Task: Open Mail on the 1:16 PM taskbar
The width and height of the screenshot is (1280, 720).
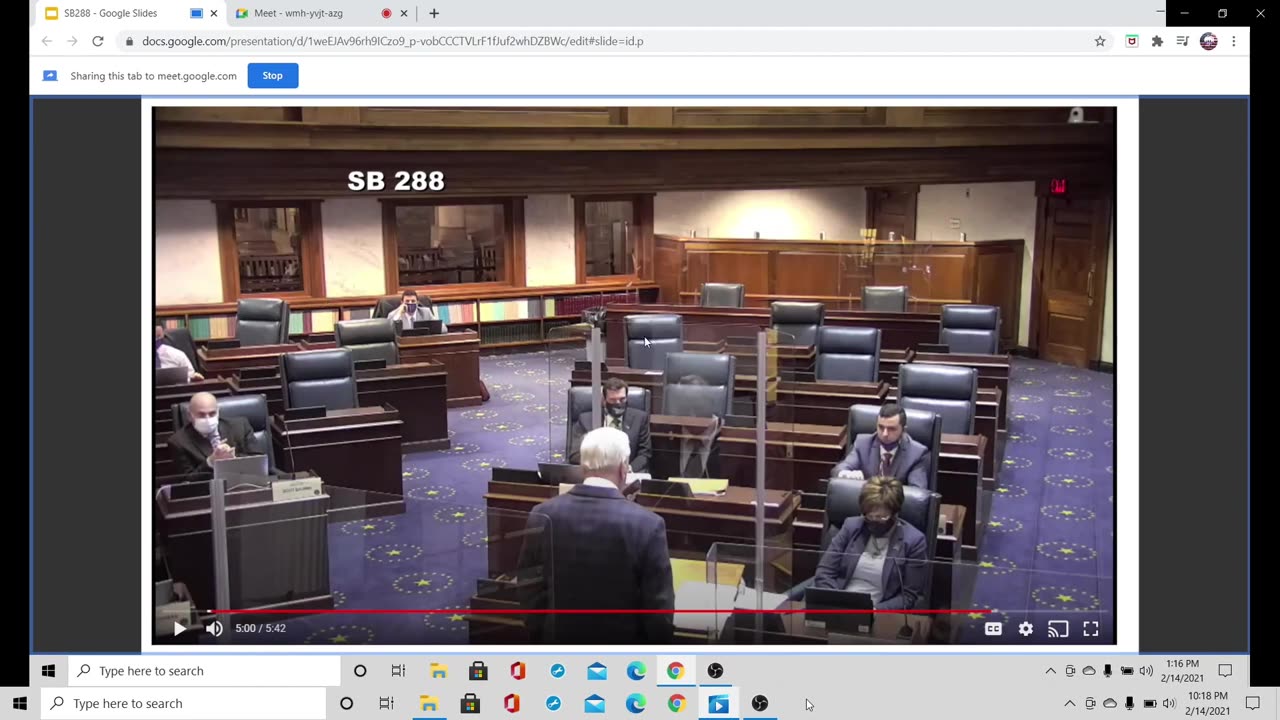Action: pos(597,671)
